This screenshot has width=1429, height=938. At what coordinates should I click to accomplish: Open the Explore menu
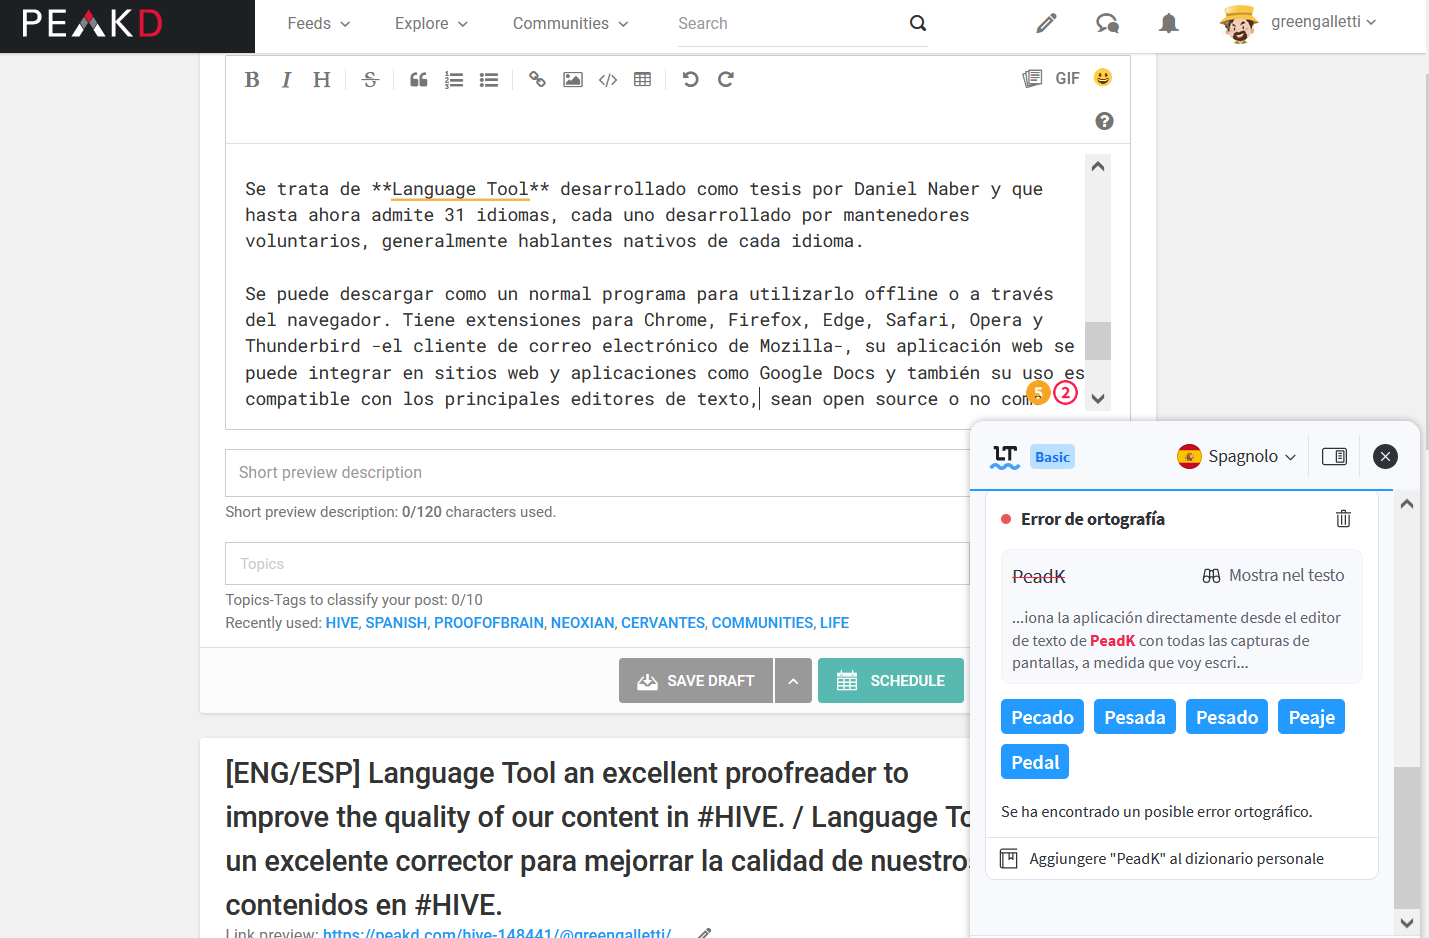[431, 23]
